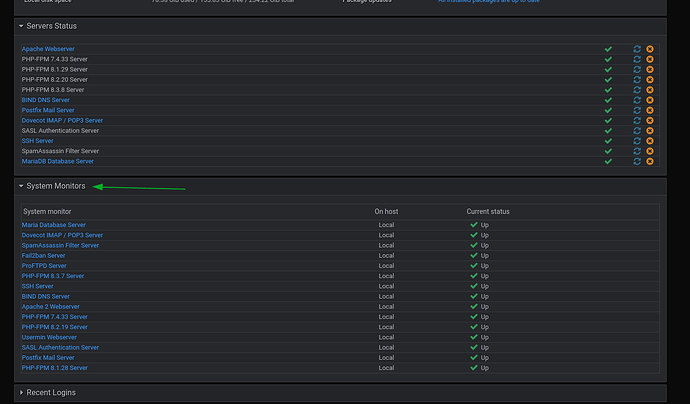
Task: Restart PHP-FPM 8.3.8 Server
Action: click(x=637, y=90)
